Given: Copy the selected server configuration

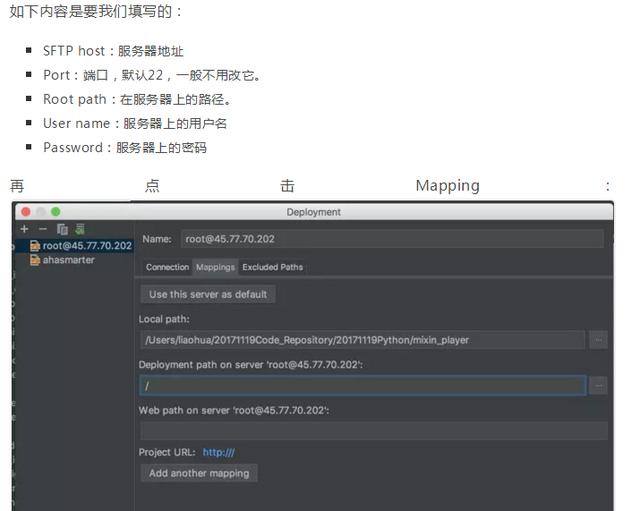Looking at the screenshot, I should (62, 229).
